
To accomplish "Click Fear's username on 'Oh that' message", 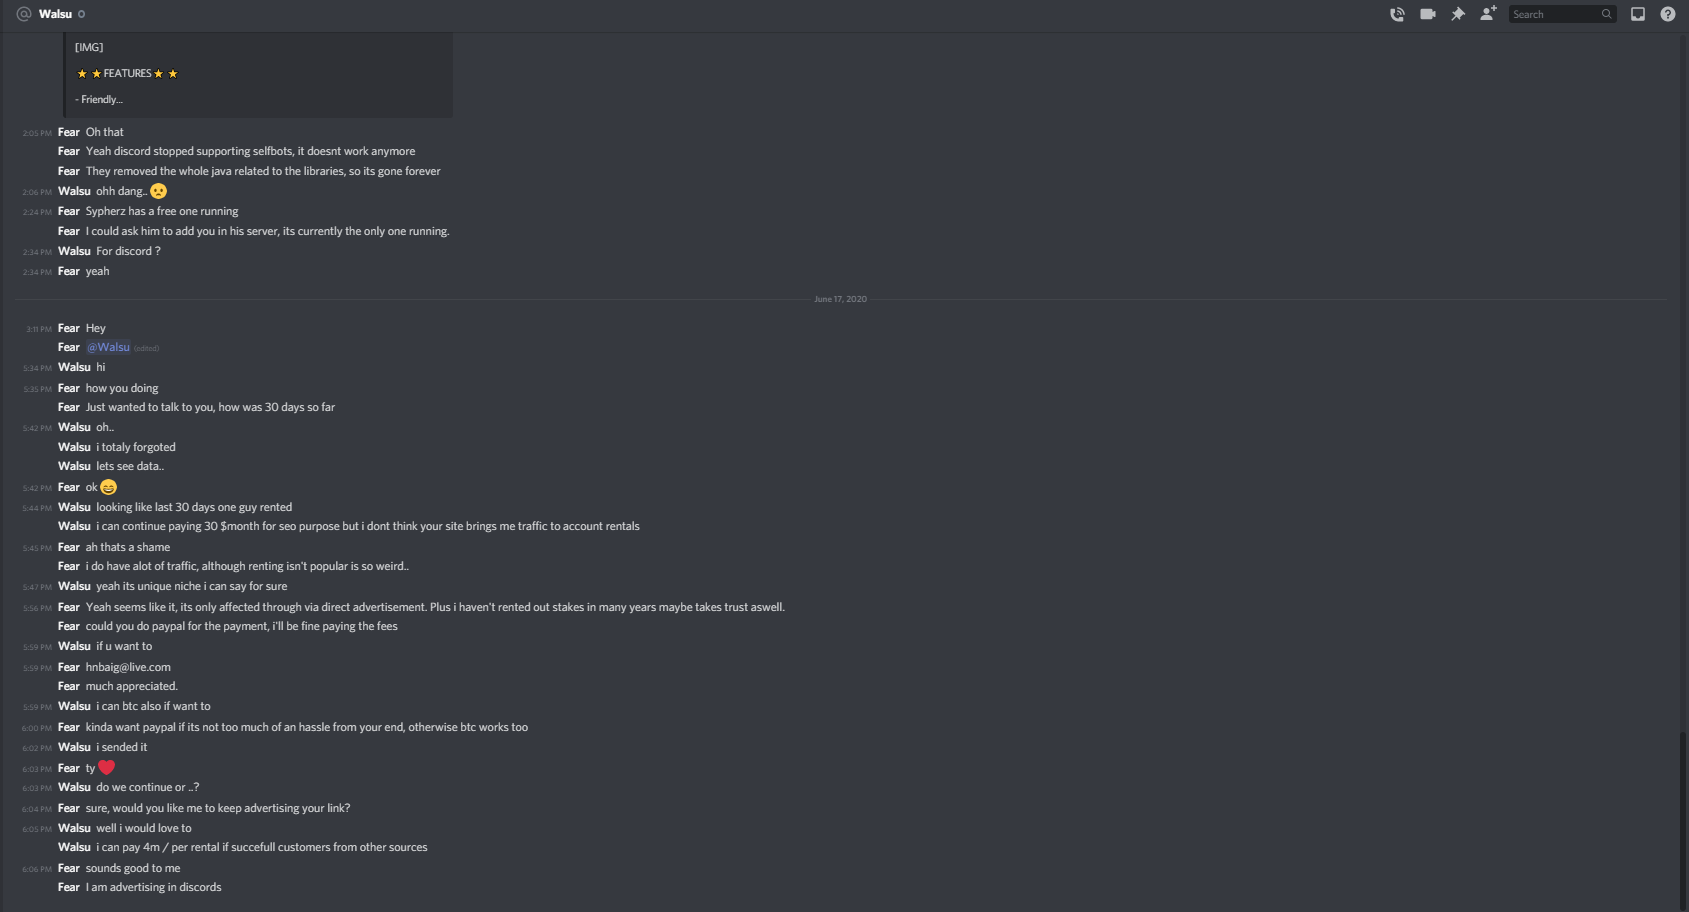I will tap(68, 132).
